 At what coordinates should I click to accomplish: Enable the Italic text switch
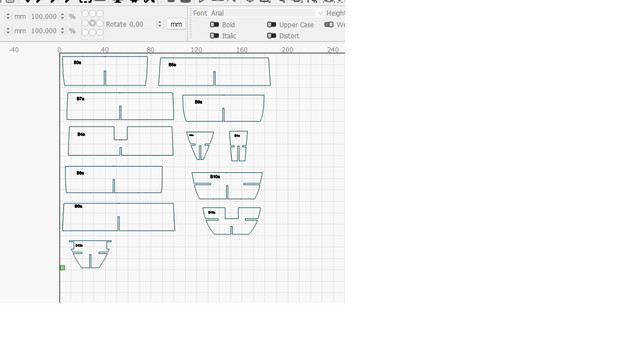(214, 36)
